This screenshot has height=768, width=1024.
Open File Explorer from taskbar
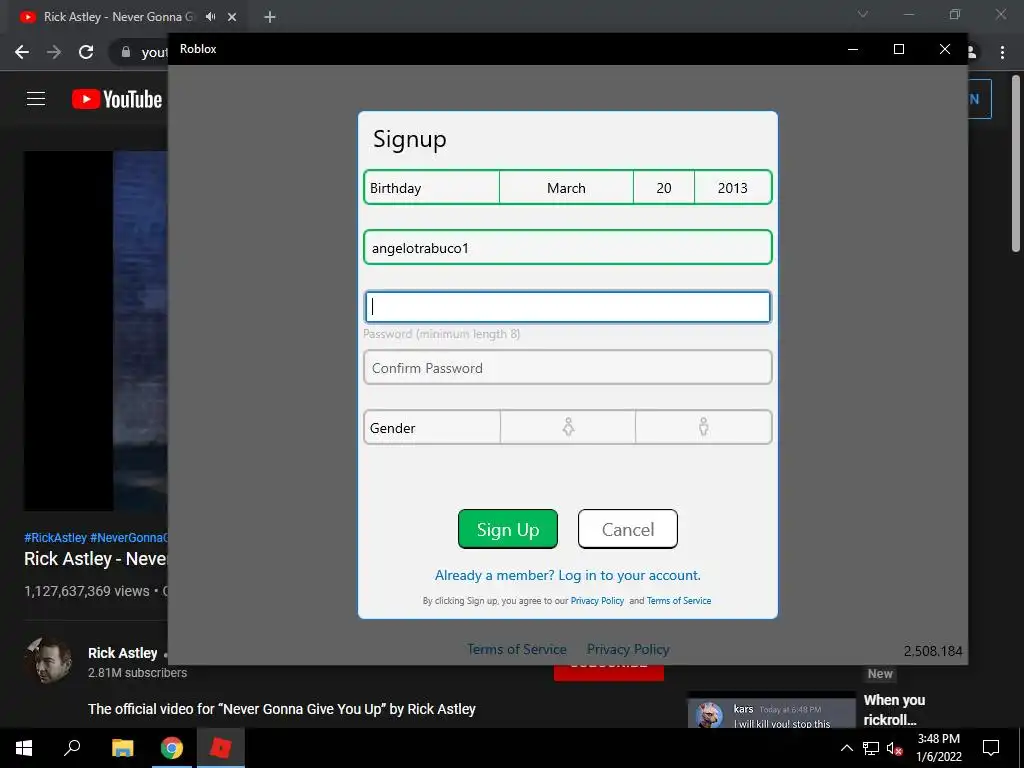(122, 748)
